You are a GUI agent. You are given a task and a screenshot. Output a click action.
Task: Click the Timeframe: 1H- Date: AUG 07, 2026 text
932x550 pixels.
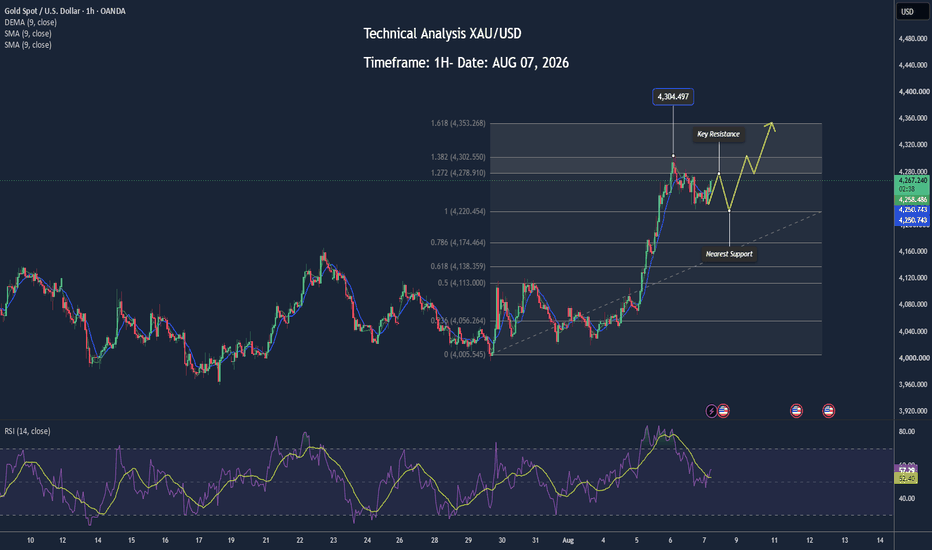466,63
